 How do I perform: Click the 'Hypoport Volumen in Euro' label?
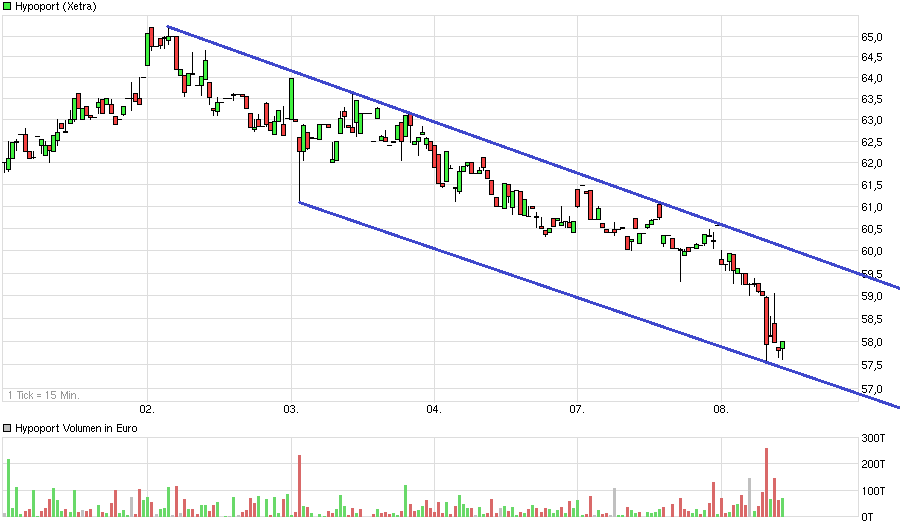pos(76,428)
